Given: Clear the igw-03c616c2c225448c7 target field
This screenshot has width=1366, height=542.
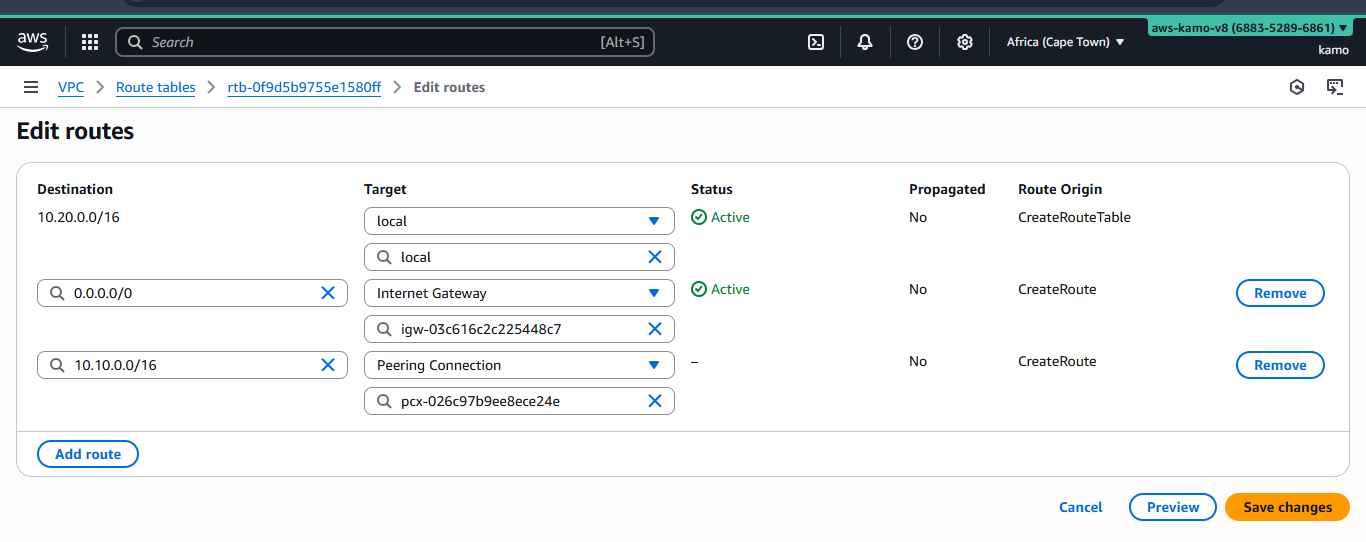Looking at the screenshot, I should point(655,329).
